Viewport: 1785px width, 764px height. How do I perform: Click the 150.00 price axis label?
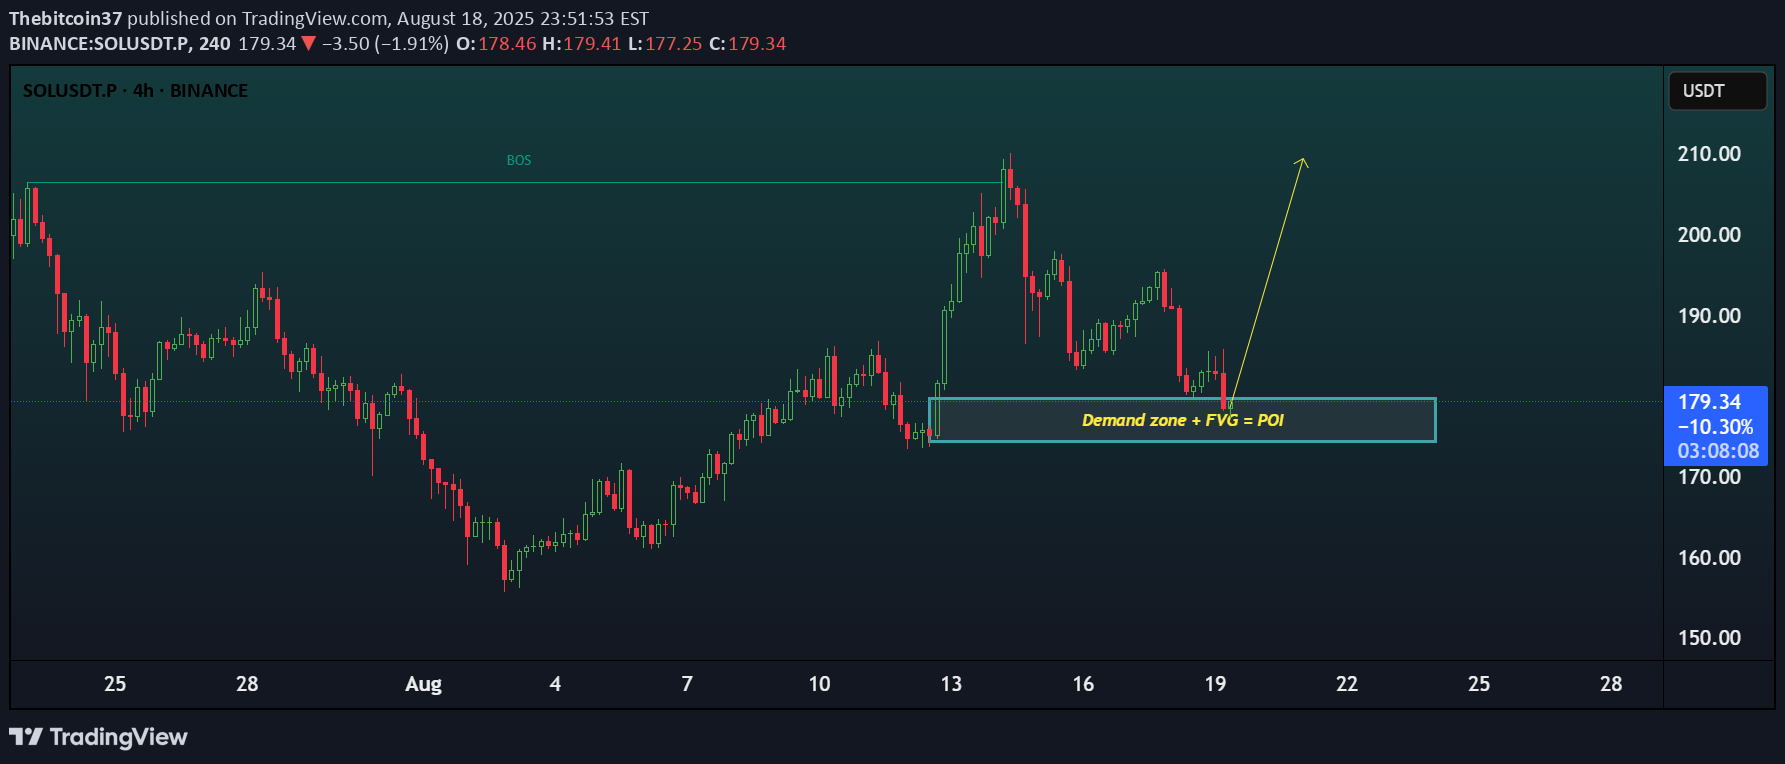point(1709,638)
